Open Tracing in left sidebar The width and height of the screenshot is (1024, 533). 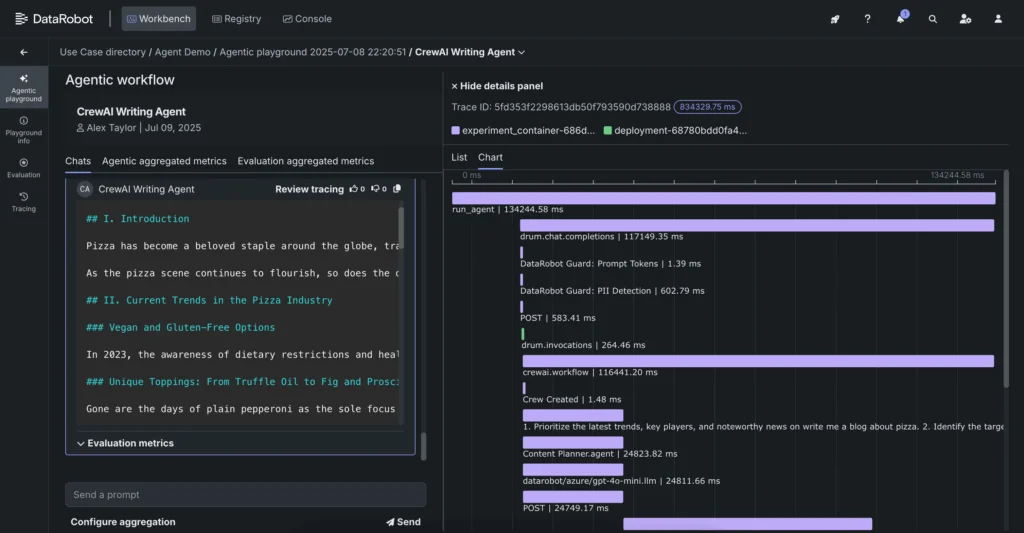click(24, 202)
